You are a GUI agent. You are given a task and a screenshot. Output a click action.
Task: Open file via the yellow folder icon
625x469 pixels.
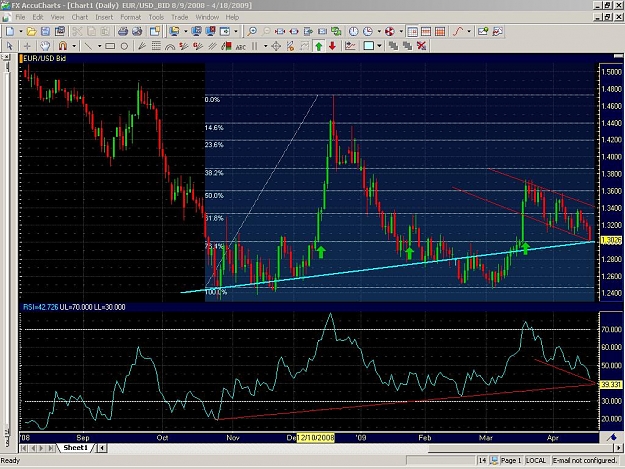(31, 31)
